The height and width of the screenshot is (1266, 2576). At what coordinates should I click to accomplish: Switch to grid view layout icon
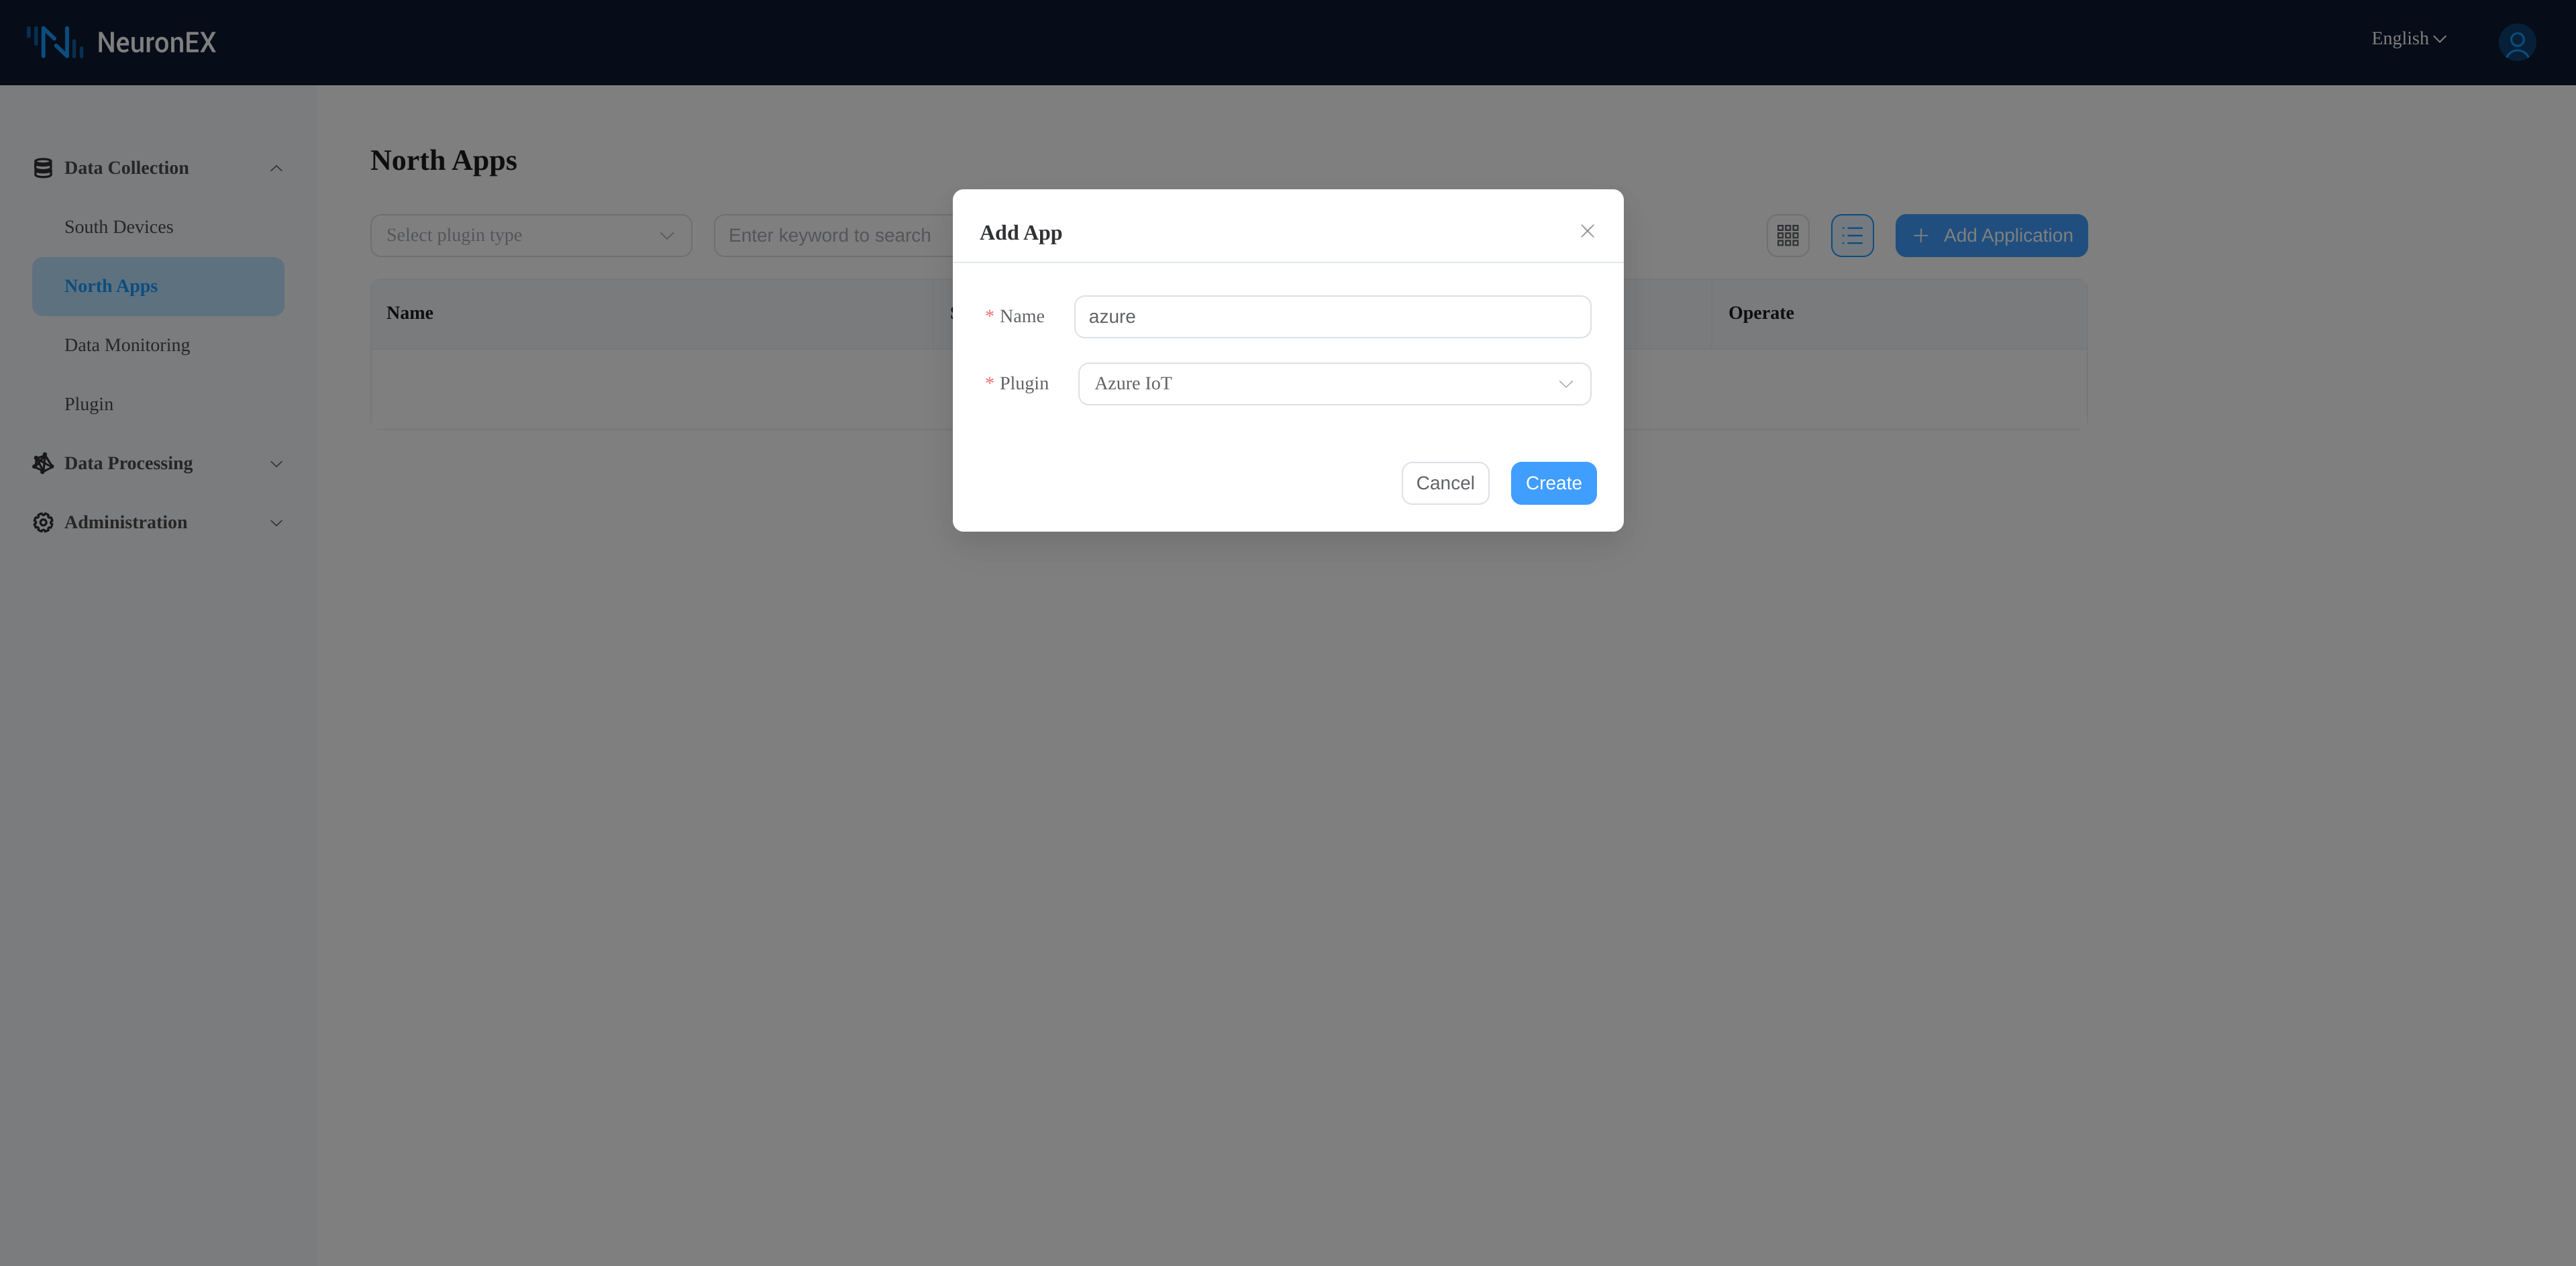(1789, 235)
